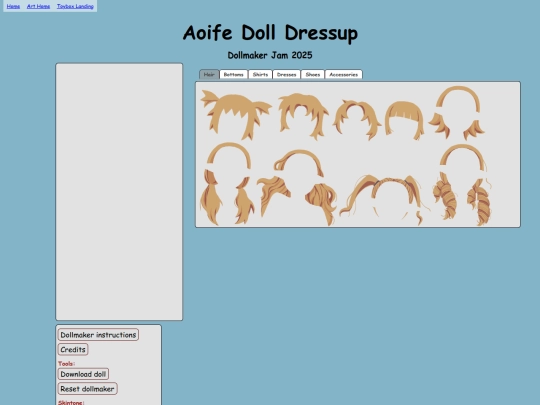Open the Dollmaker instructions
540x405 pixels.
[98, 335]
